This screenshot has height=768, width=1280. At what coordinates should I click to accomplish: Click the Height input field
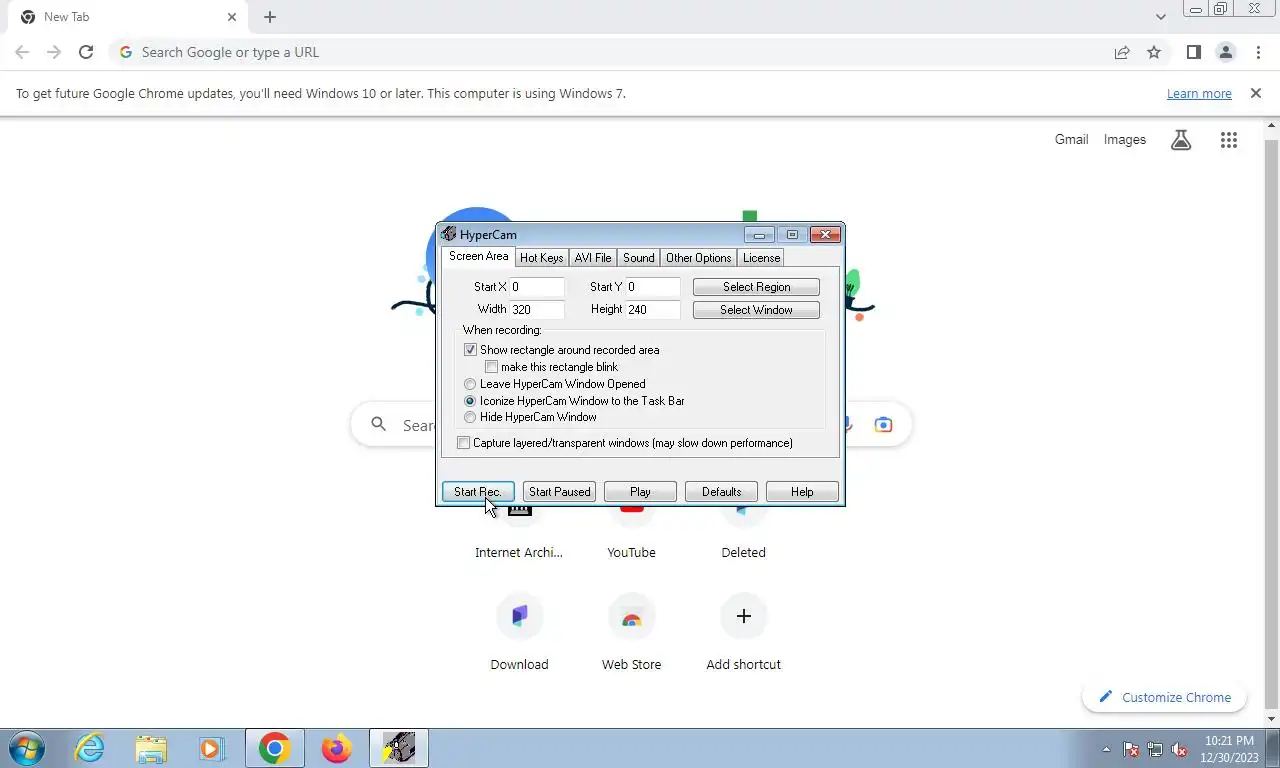click(653, 310)
